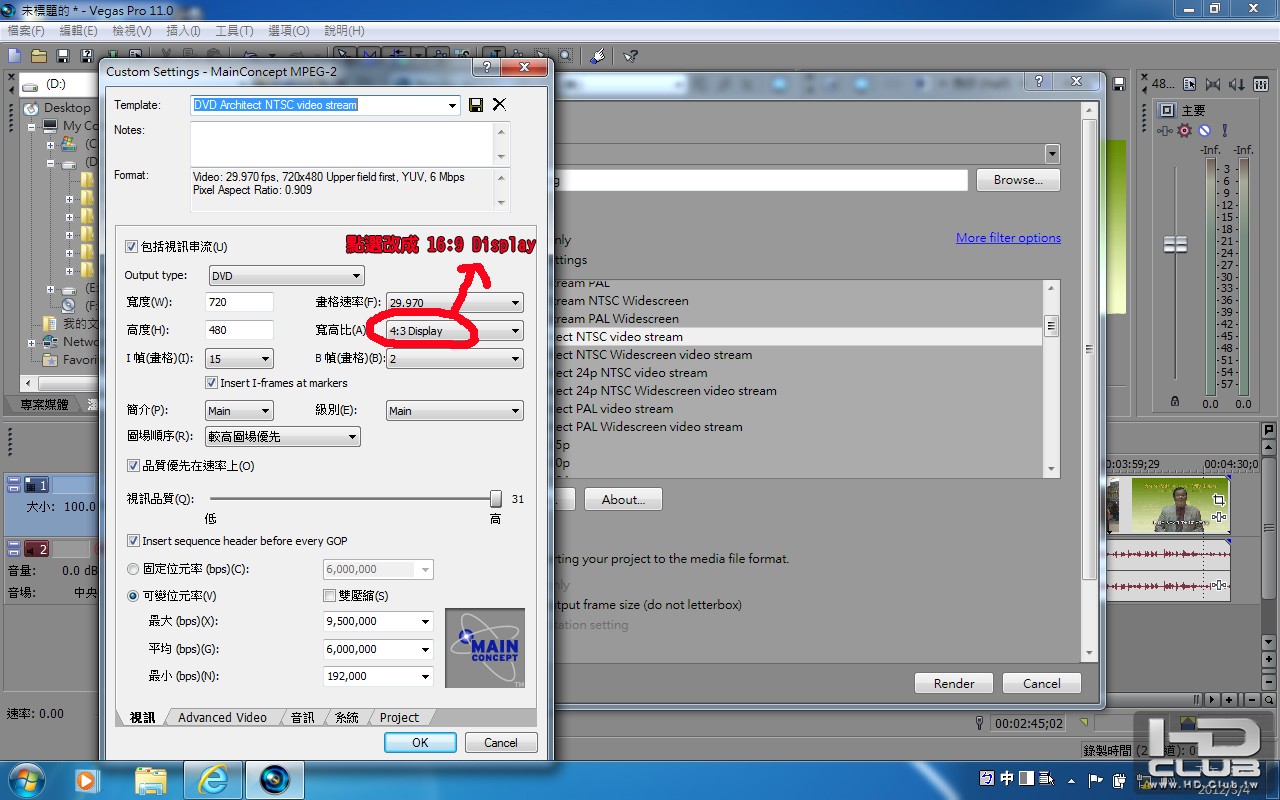1280x800 pixels.
Task: Click the master volume fader handle
Action: click(1175, 244)
